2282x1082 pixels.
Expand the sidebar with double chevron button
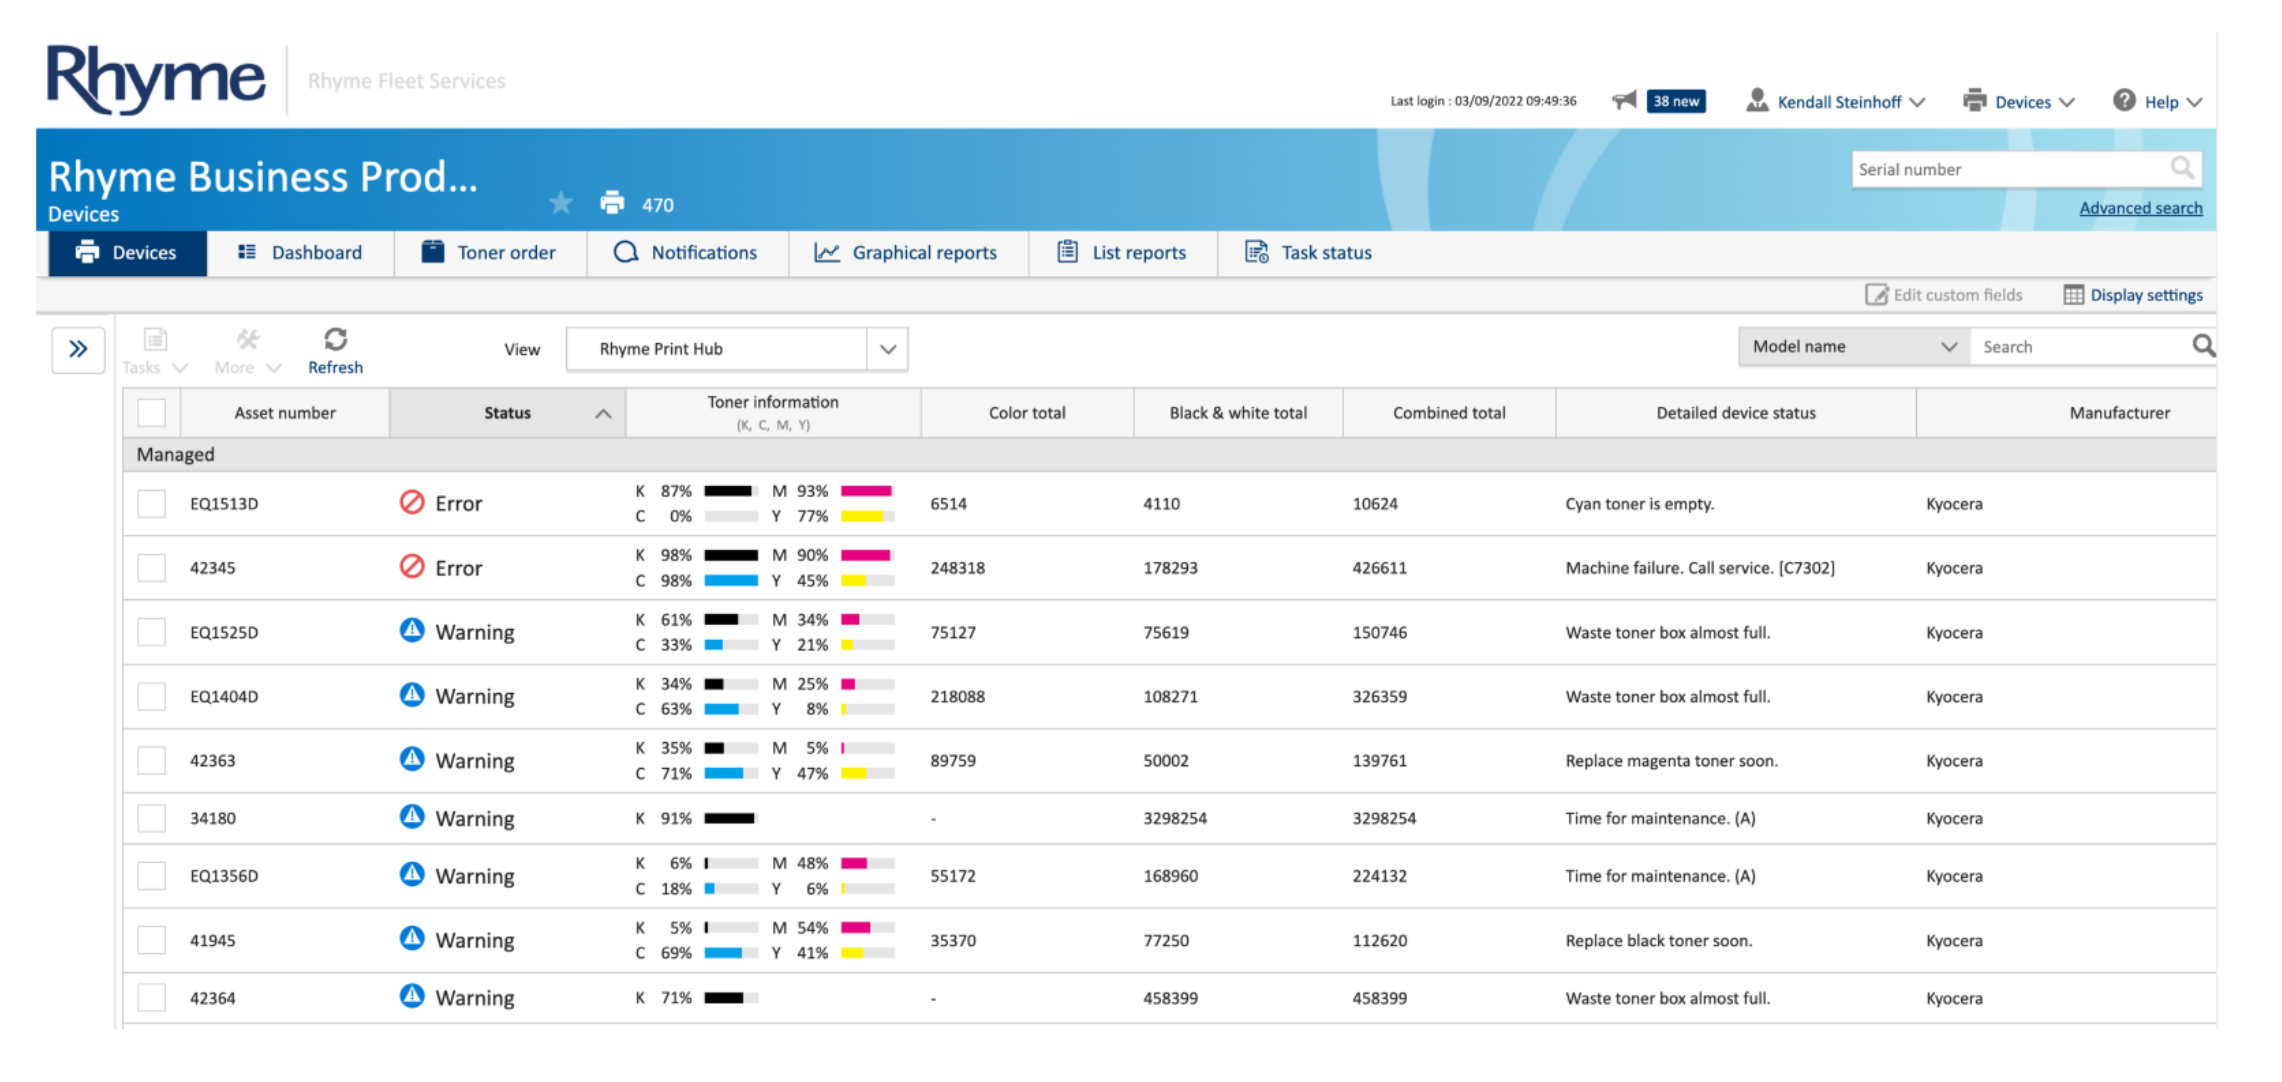tap(78, 349)
